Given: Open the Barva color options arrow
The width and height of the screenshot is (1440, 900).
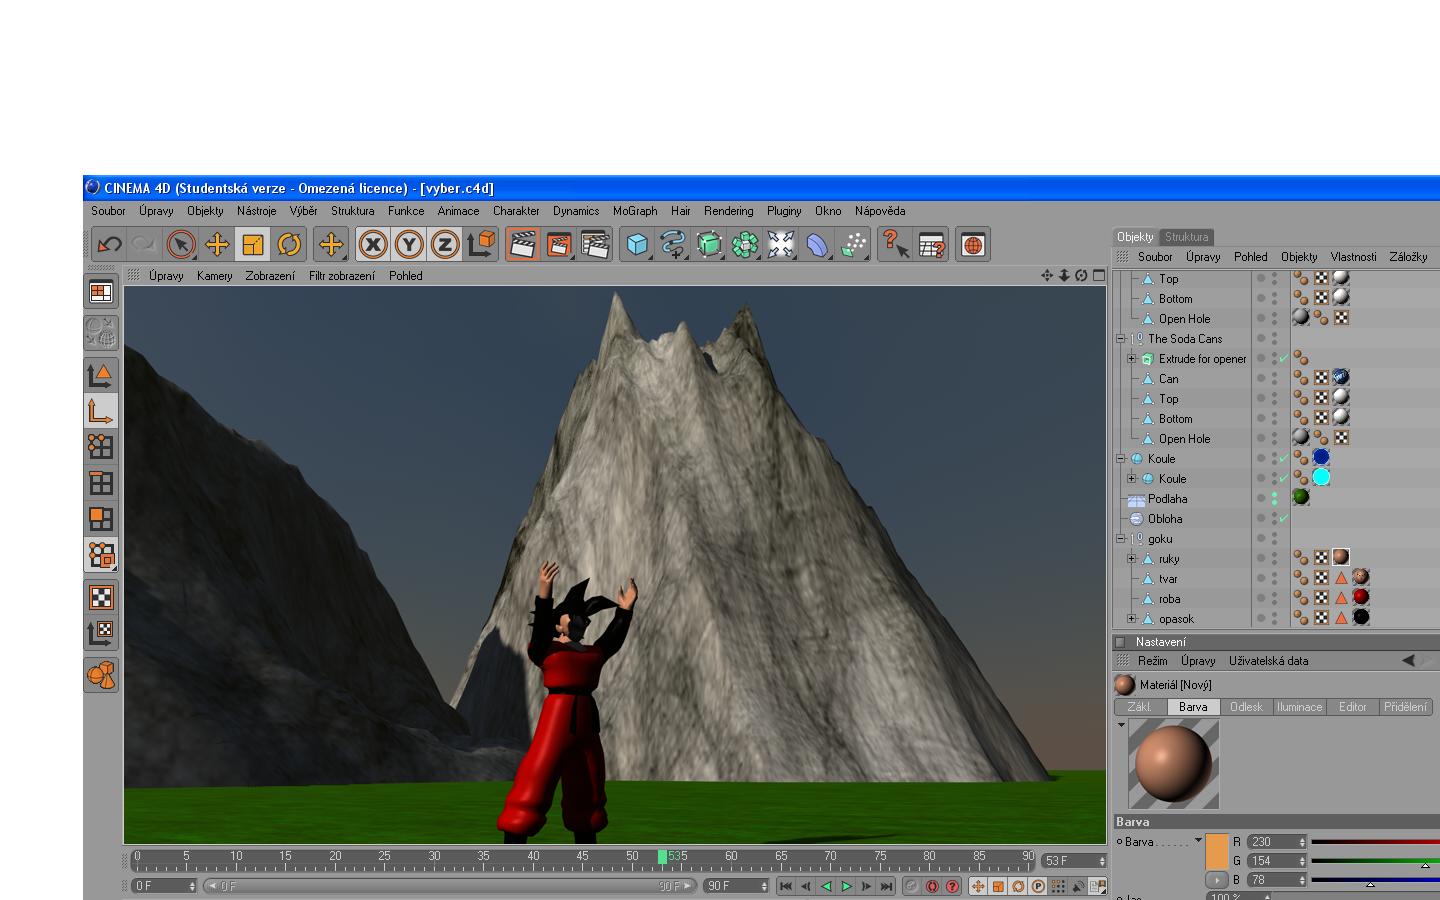Looking at the screenshot, I should (x=1198, y=841).
